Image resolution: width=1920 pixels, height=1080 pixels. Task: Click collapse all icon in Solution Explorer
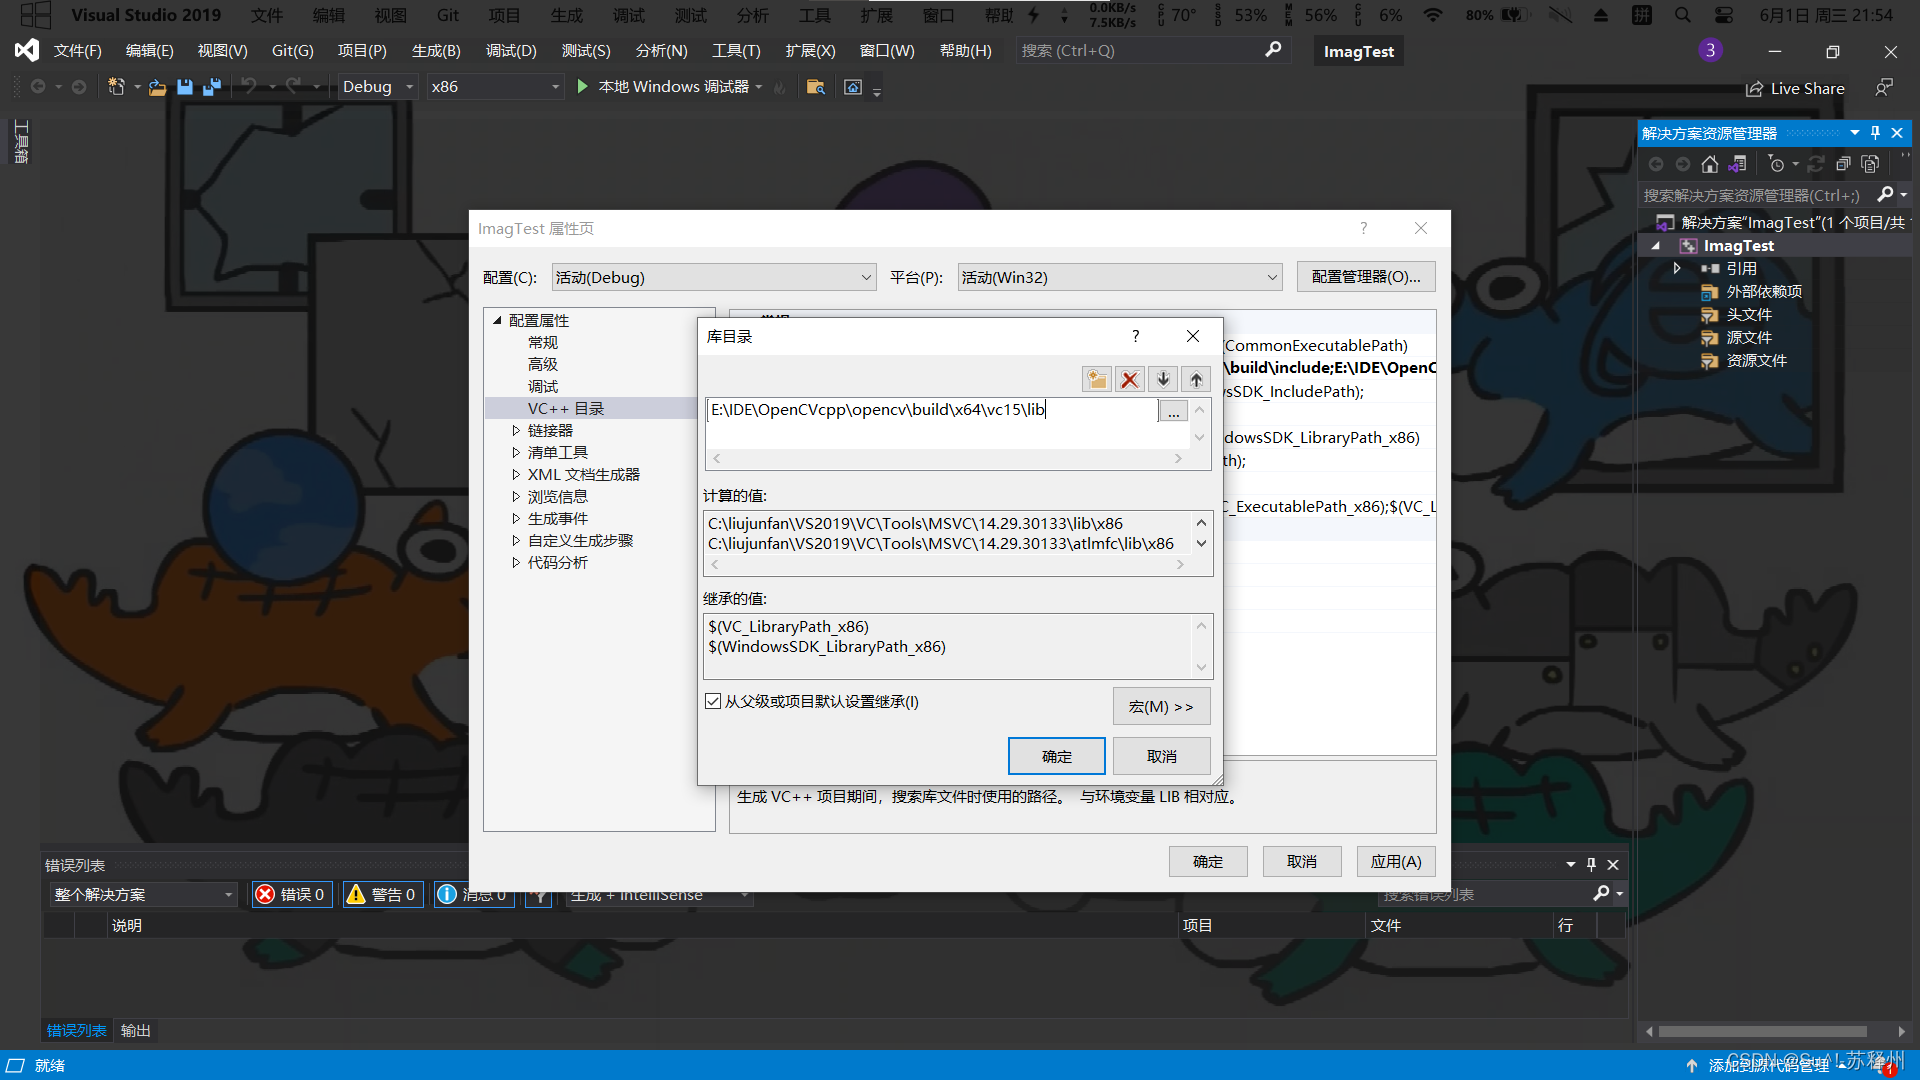click(1843, 164)
